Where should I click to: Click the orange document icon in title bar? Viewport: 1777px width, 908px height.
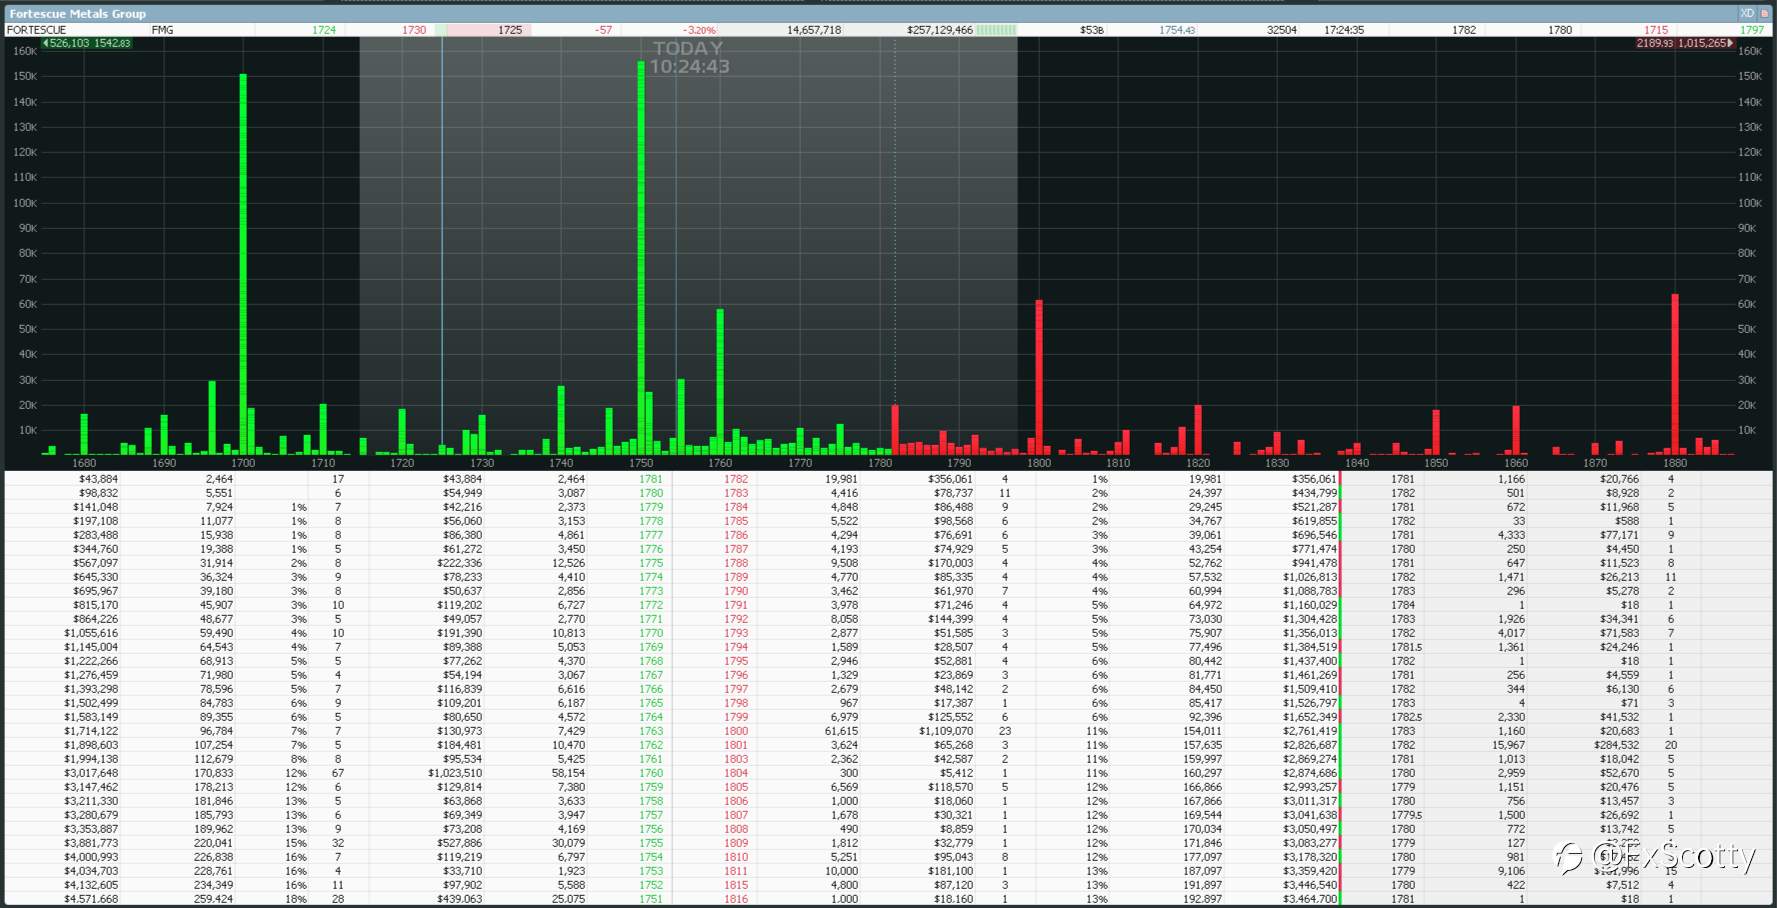pos(1764,13)
